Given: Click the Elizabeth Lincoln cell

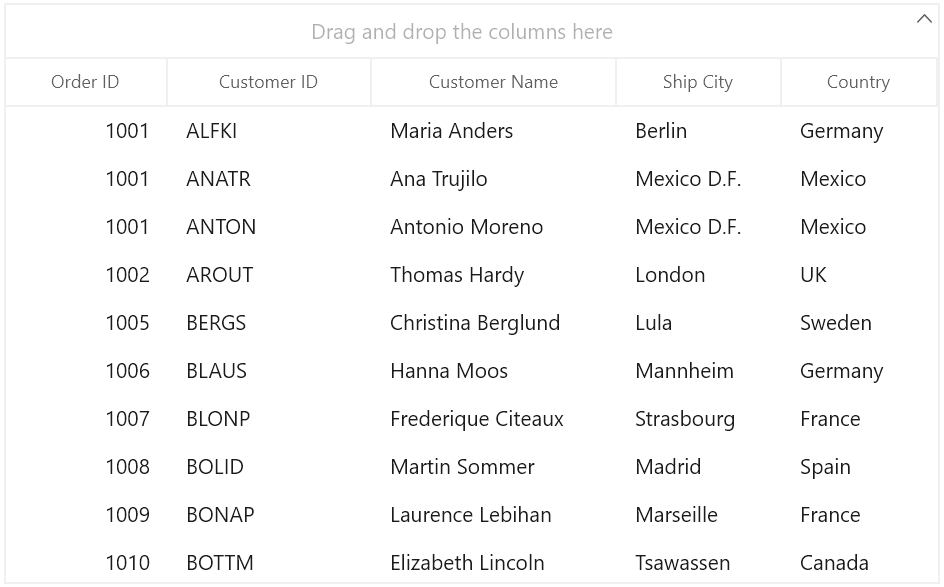Looking at the screenshot, I should [x=493, y=563].
